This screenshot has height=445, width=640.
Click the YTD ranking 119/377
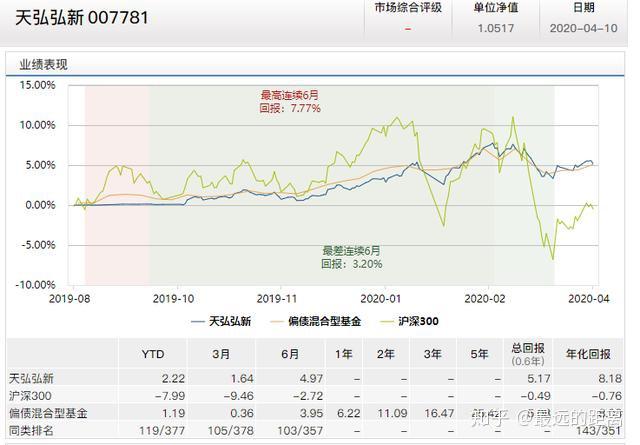(162, 431)
